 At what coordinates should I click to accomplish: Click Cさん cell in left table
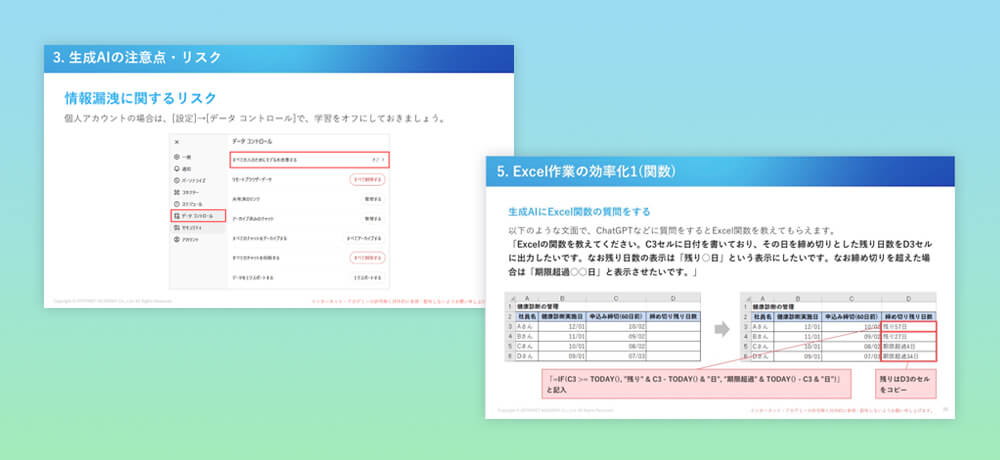pyautogui.click(x=527, y=346)
